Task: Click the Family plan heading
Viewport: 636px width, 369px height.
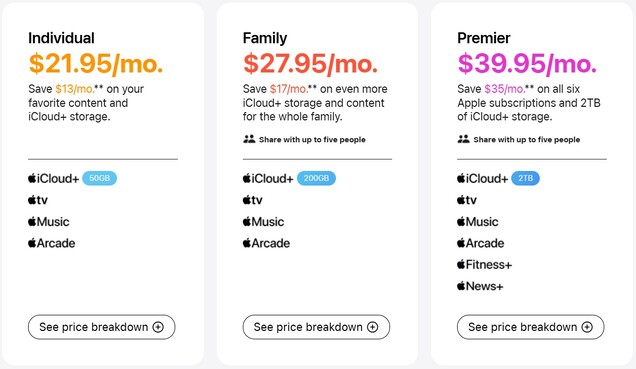Action: 265,38
